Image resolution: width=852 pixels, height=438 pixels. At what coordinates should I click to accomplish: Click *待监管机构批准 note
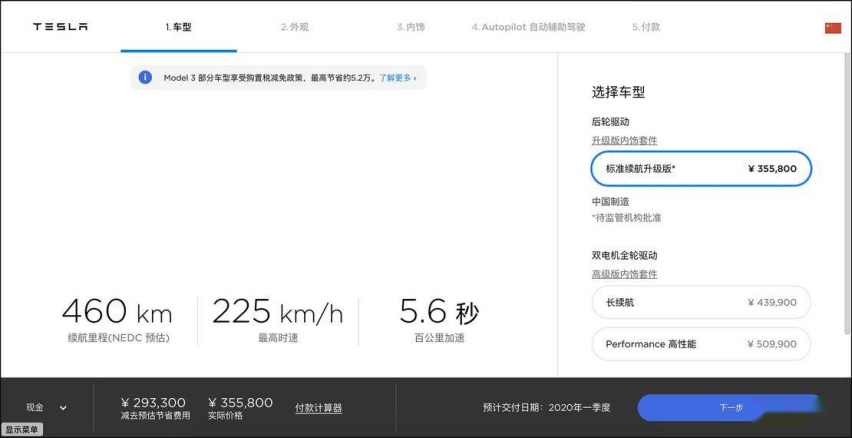pos(627,218)
